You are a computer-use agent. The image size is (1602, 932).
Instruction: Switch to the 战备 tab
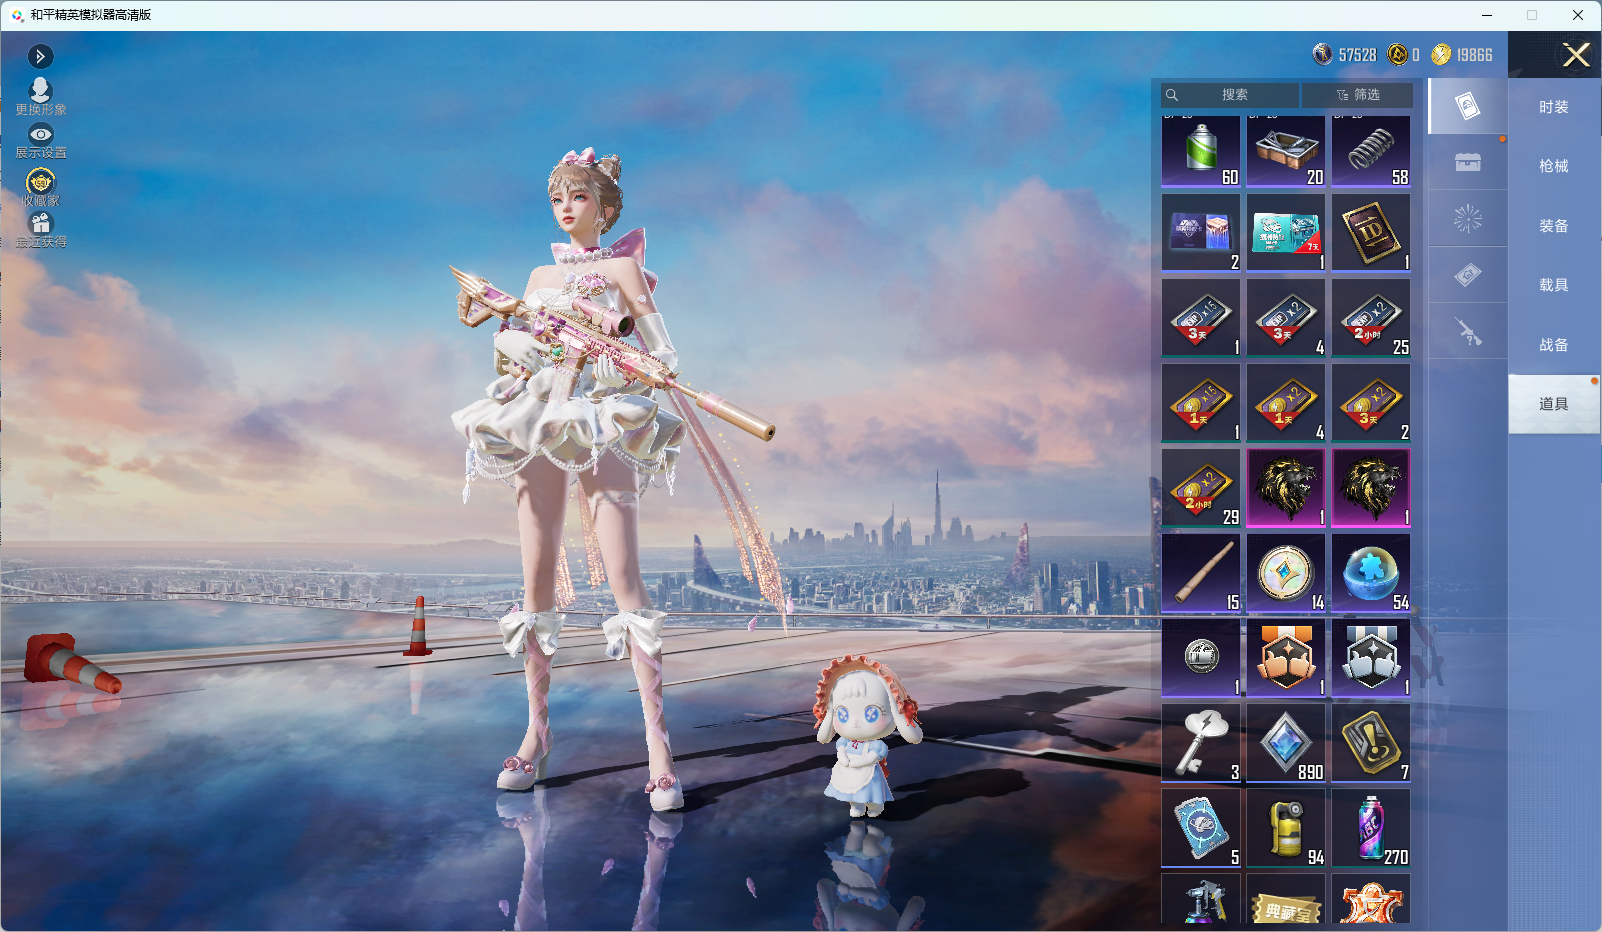coord(1554,345)
